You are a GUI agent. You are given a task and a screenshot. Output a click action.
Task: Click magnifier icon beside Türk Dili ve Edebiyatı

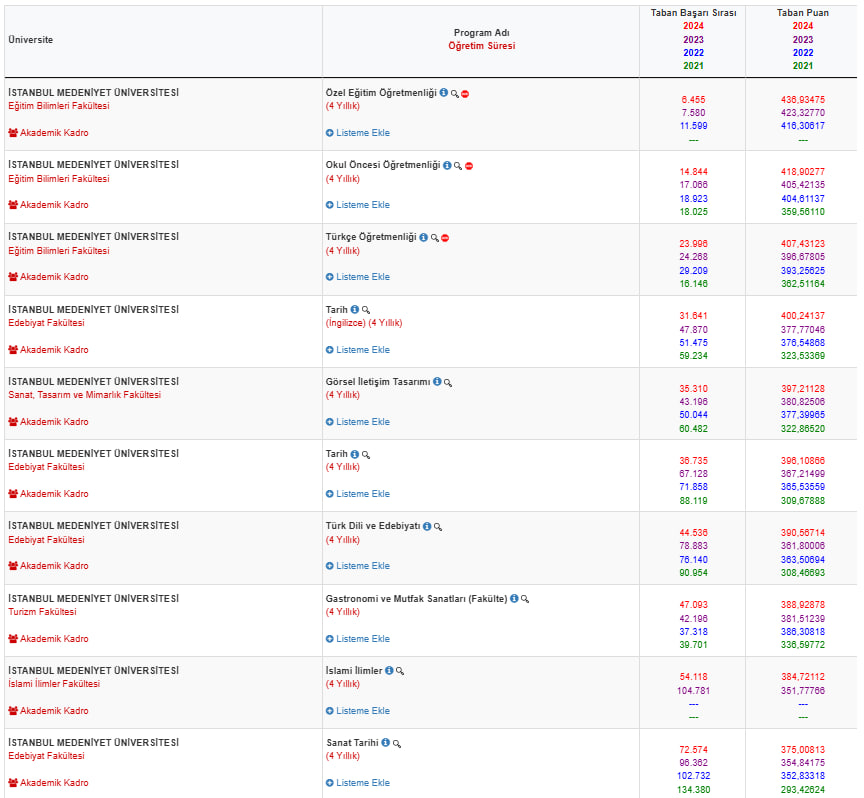438,526
